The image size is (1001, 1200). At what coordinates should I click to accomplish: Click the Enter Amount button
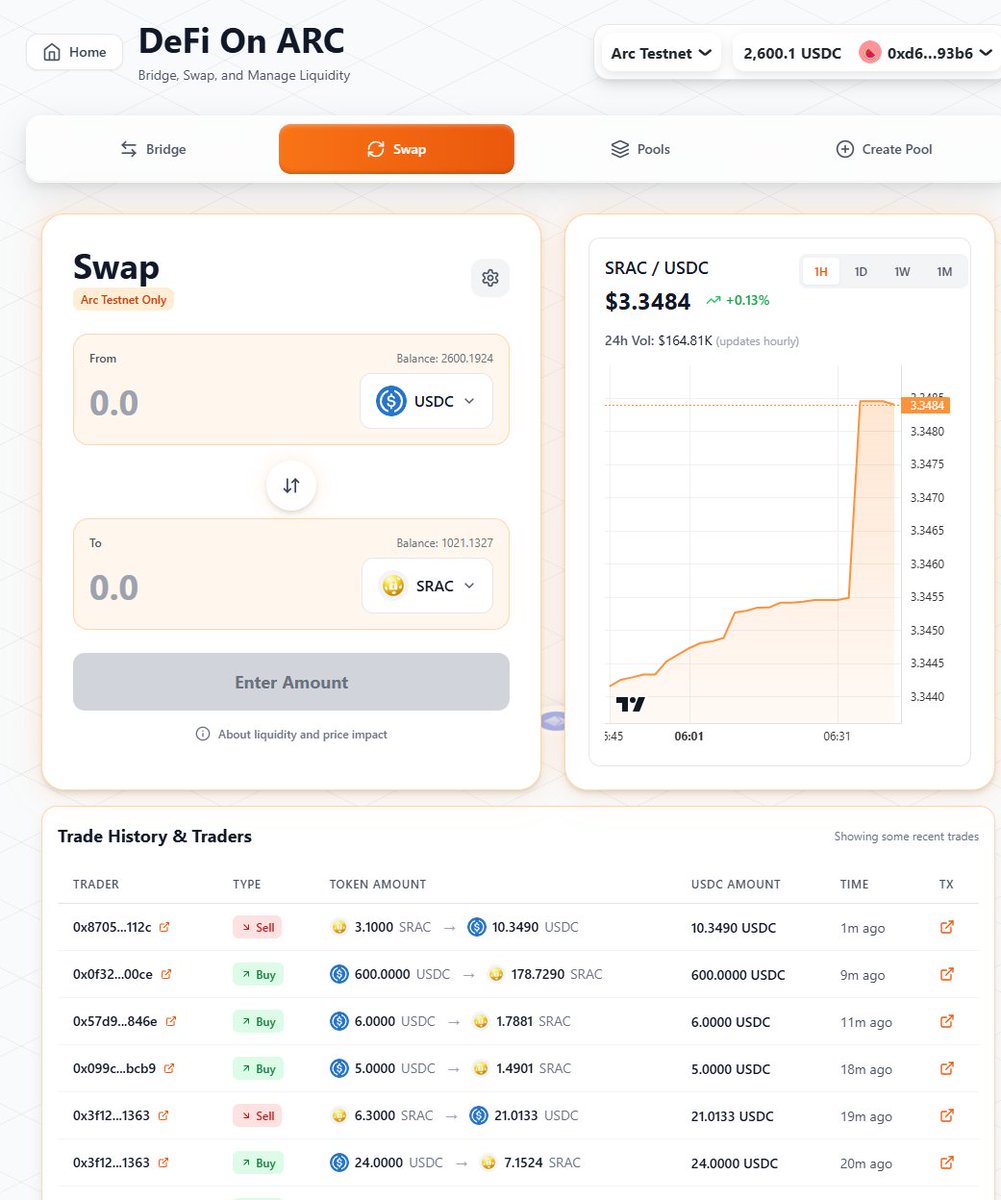pos(291,682)
